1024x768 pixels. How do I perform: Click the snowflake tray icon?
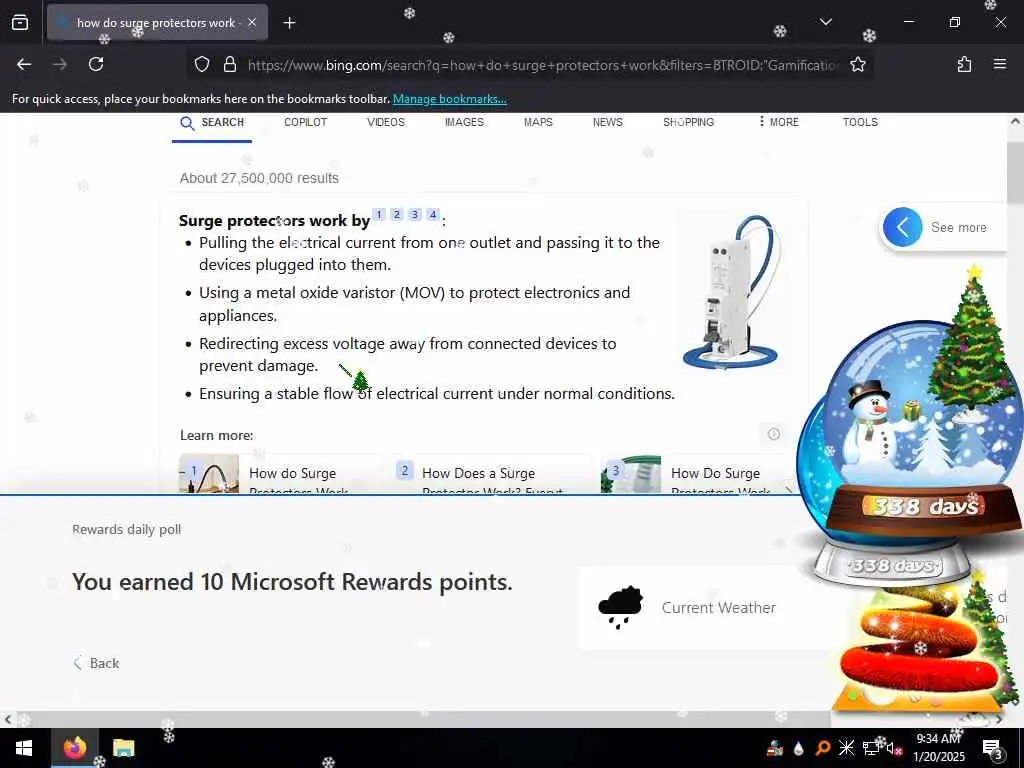coord(846,748)
